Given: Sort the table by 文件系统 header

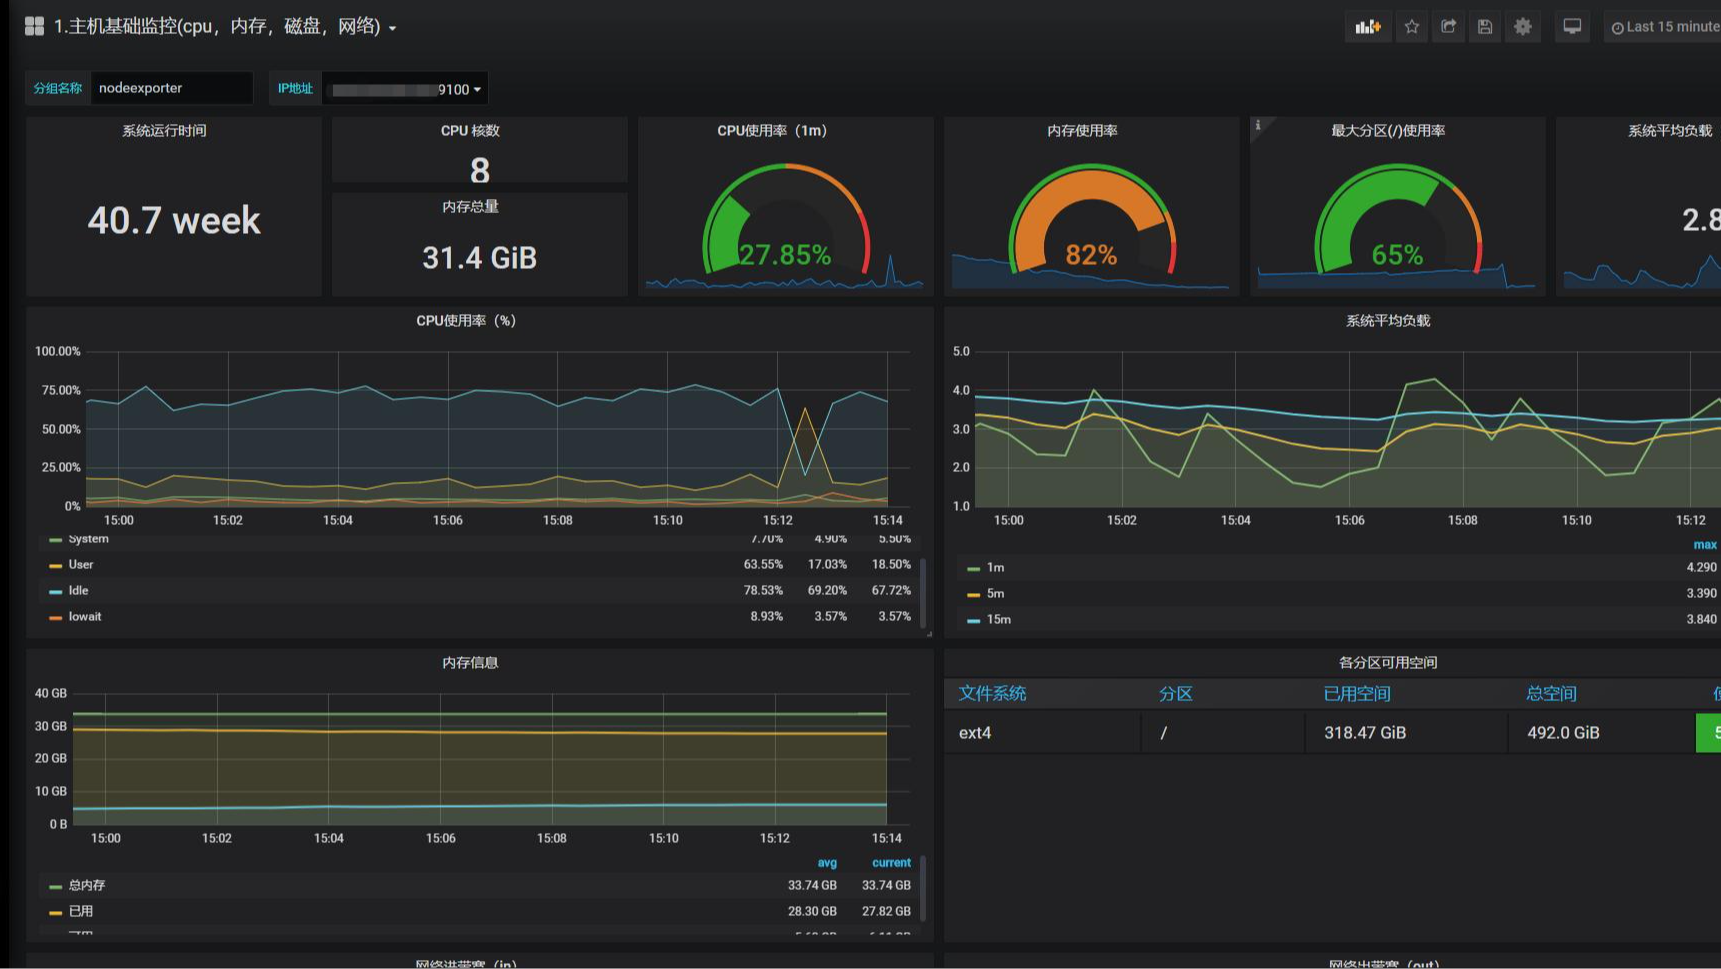Looking at the screenshot, I should (991, 693).
